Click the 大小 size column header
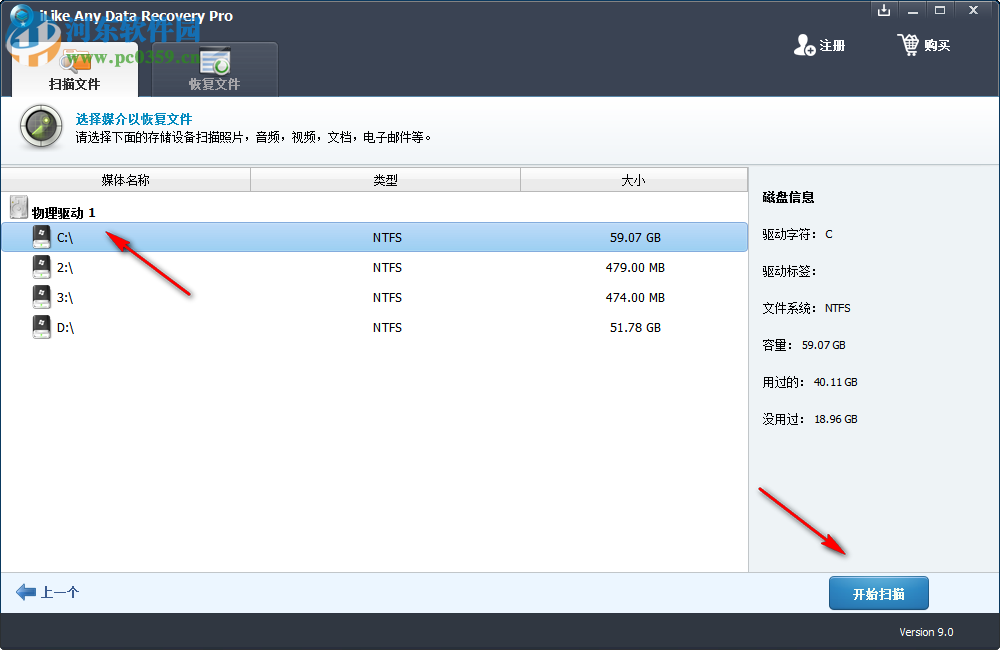The width and height of the screenshot is (1000, 650). point(634,180)
